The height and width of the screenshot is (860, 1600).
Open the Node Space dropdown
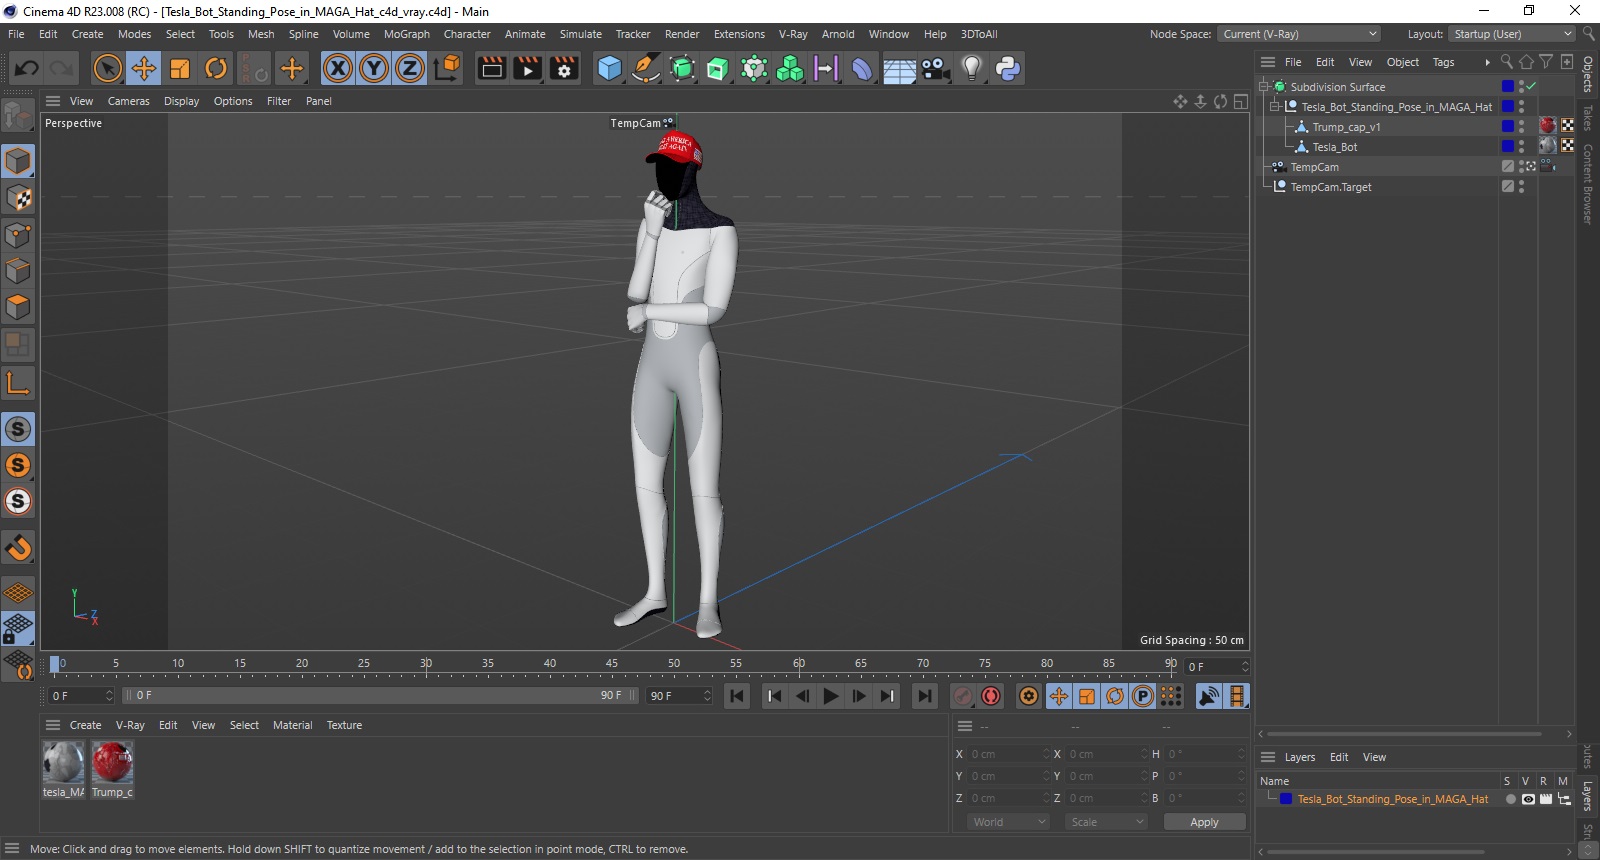coord(1299,34)
